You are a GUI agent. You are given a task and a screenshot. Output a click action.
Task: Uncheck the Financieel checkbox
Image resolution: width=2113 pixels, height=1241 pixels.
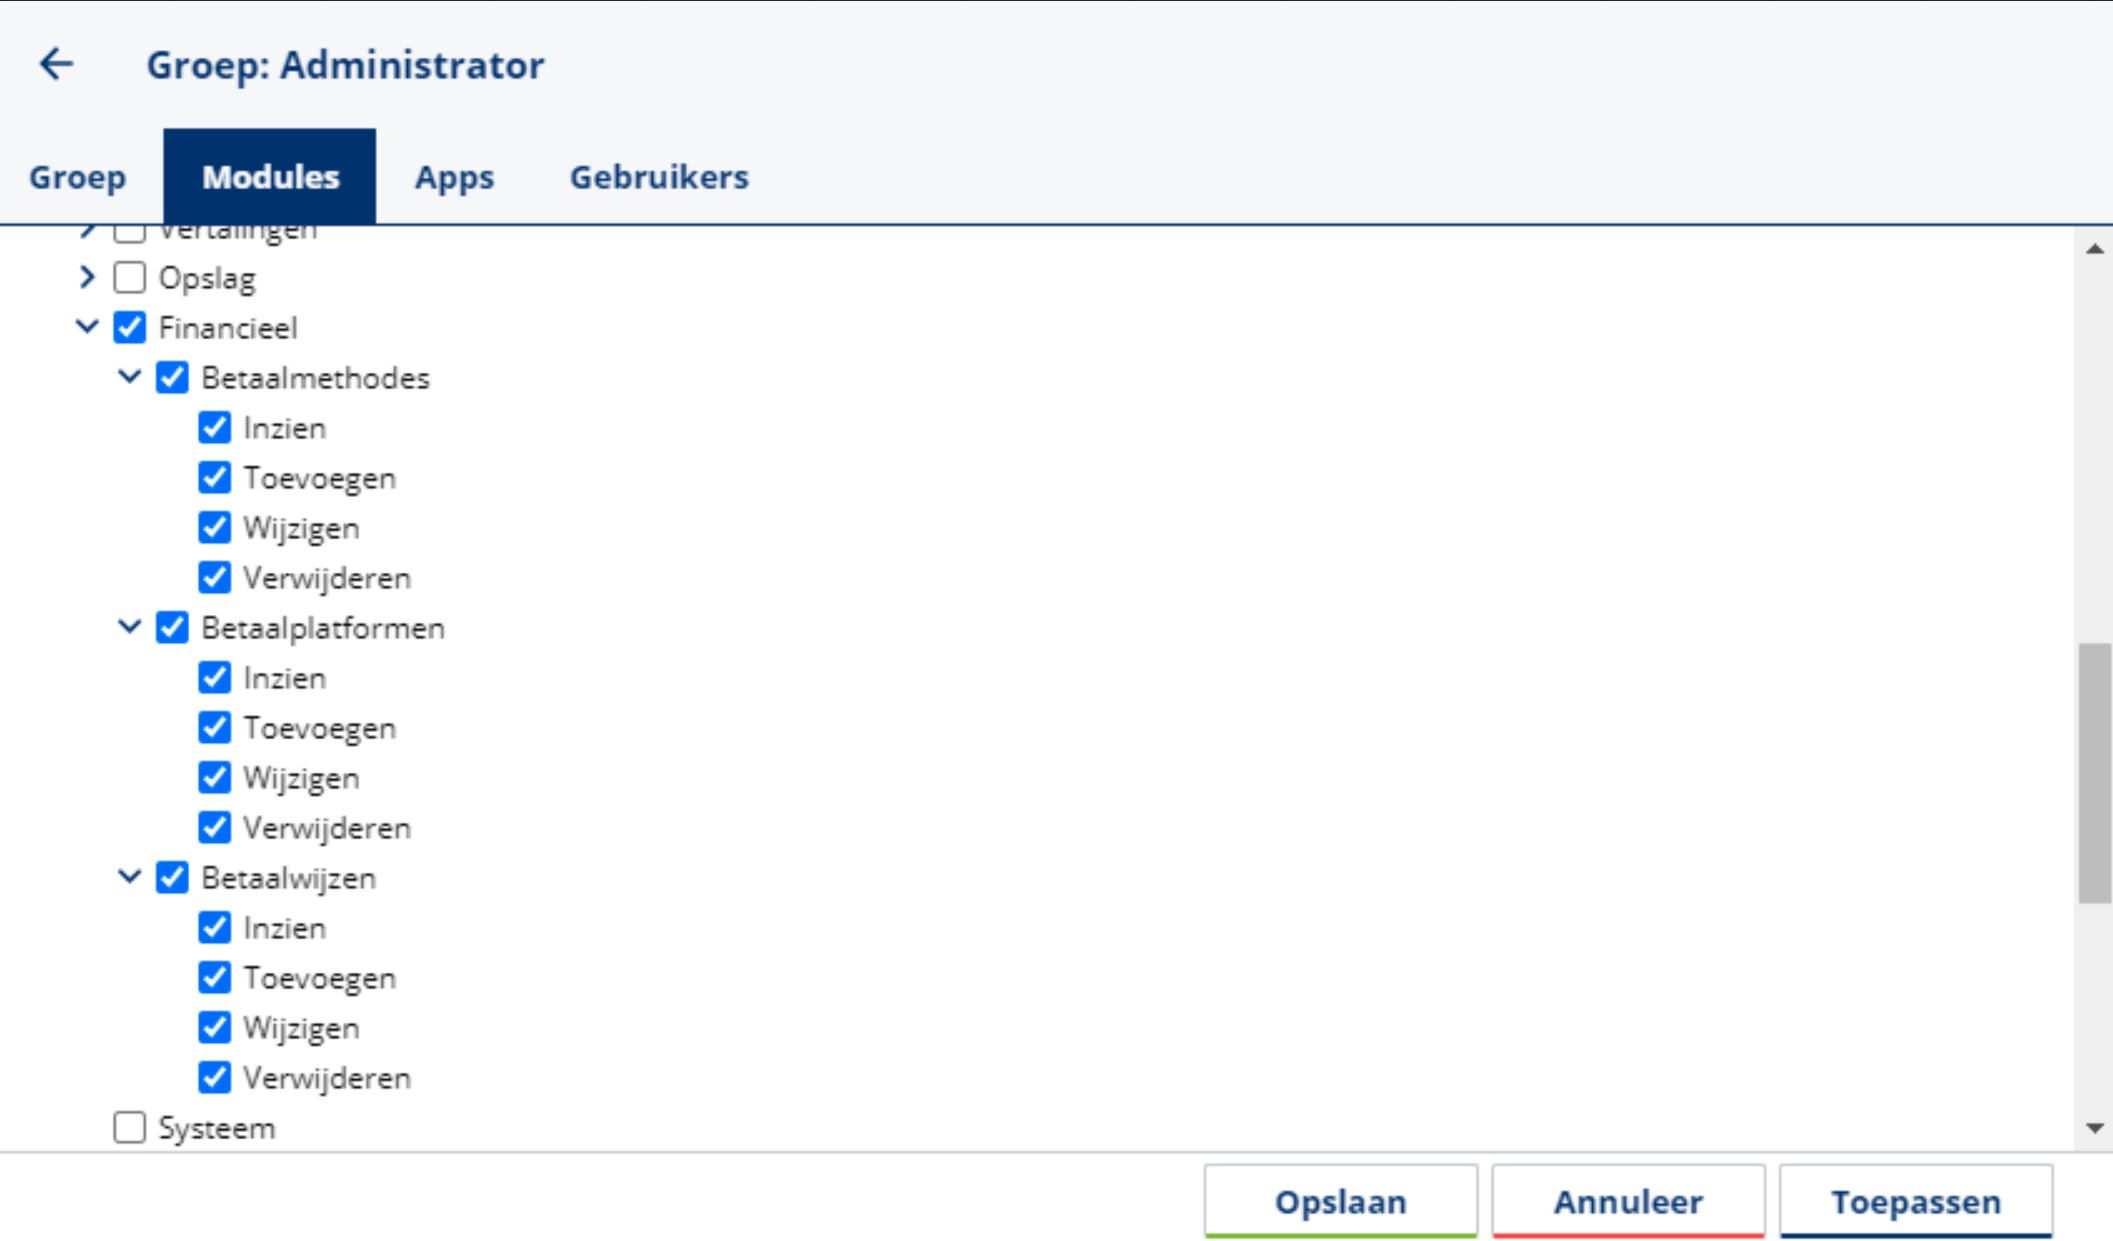130,327
